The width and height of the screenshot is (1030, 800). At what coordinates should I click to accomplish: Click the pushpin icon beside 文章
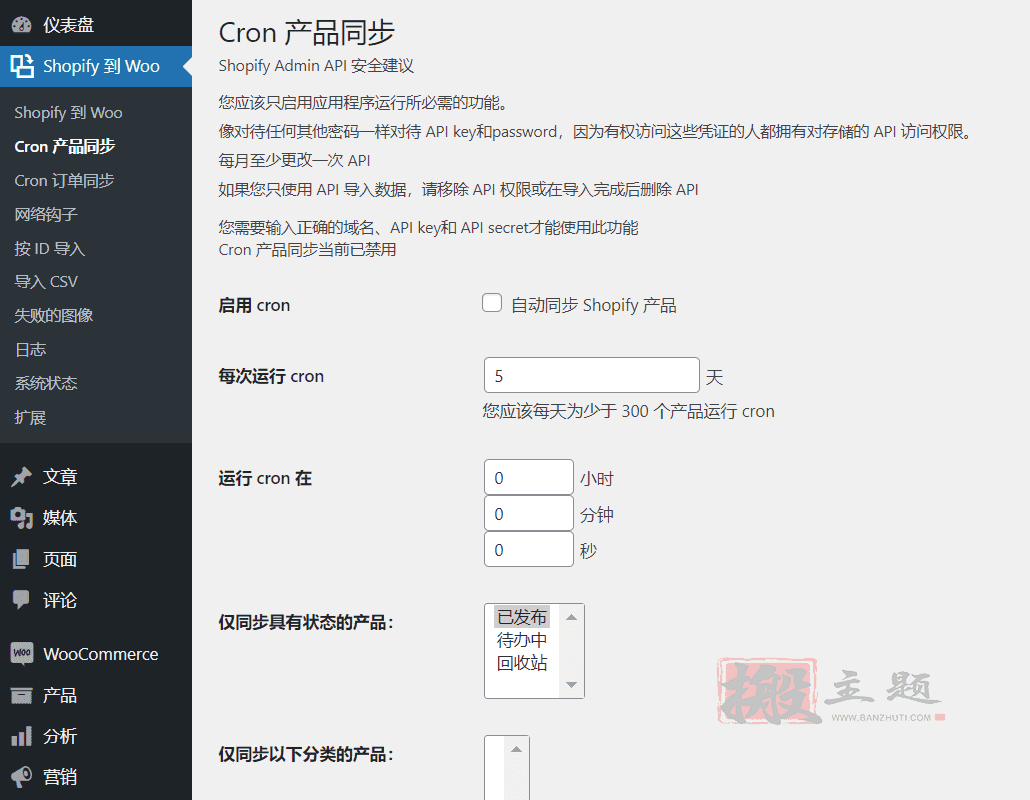(x=22, y=477)
